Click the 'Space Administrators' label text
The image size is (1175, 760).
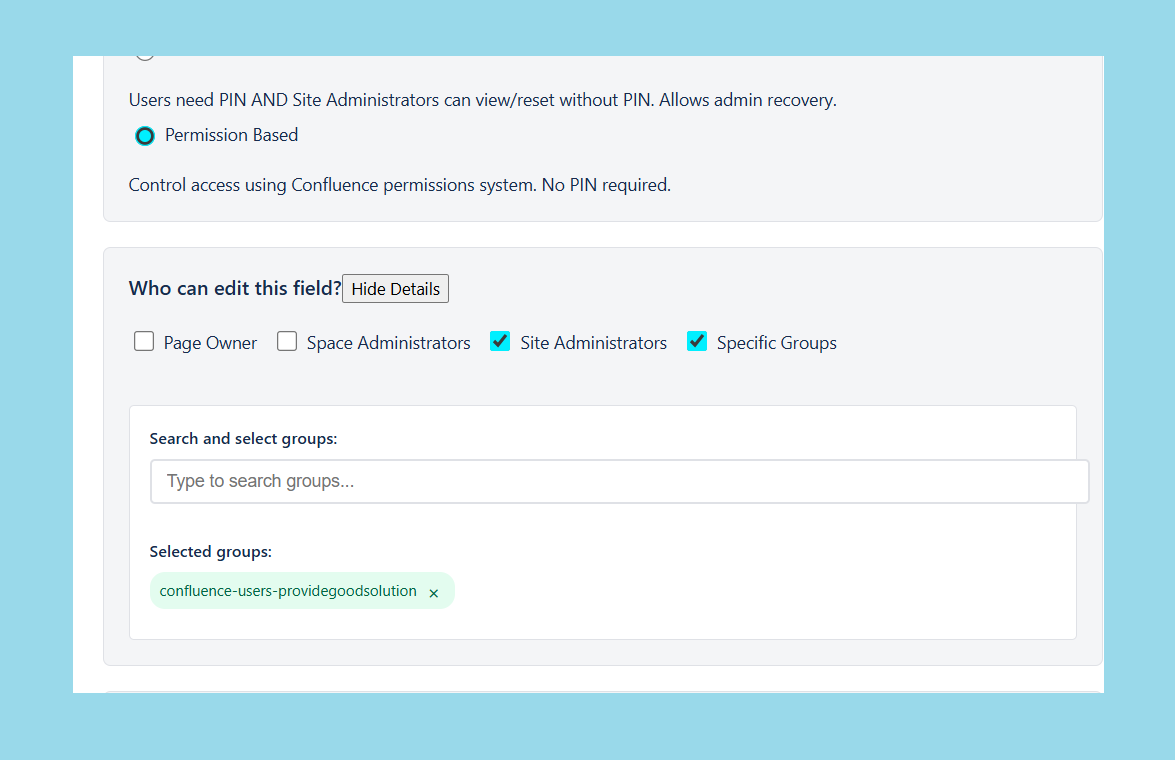click(x=388, y=343)
